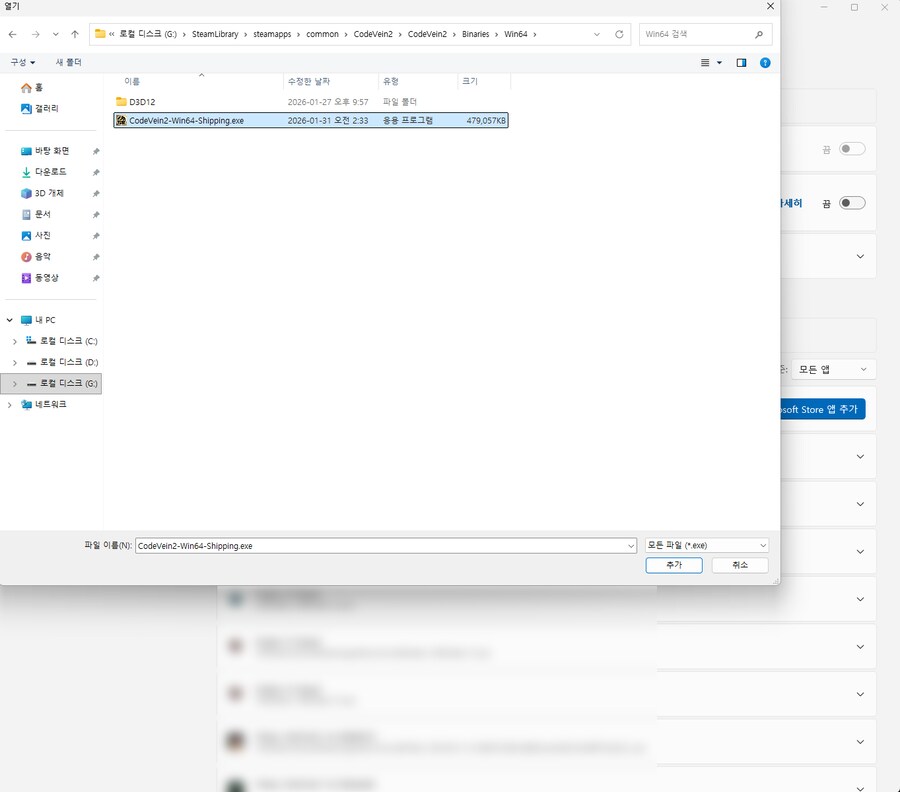The width and height of the screenshot is (900, 792).
Task: Select CodeVein2-Win64-Shipping.exe file
Action: tap(186, 120)
